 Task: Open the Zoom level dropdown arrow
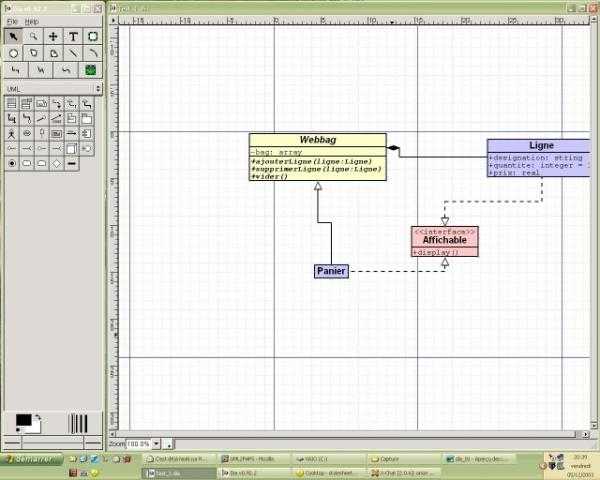coord(156,444)
